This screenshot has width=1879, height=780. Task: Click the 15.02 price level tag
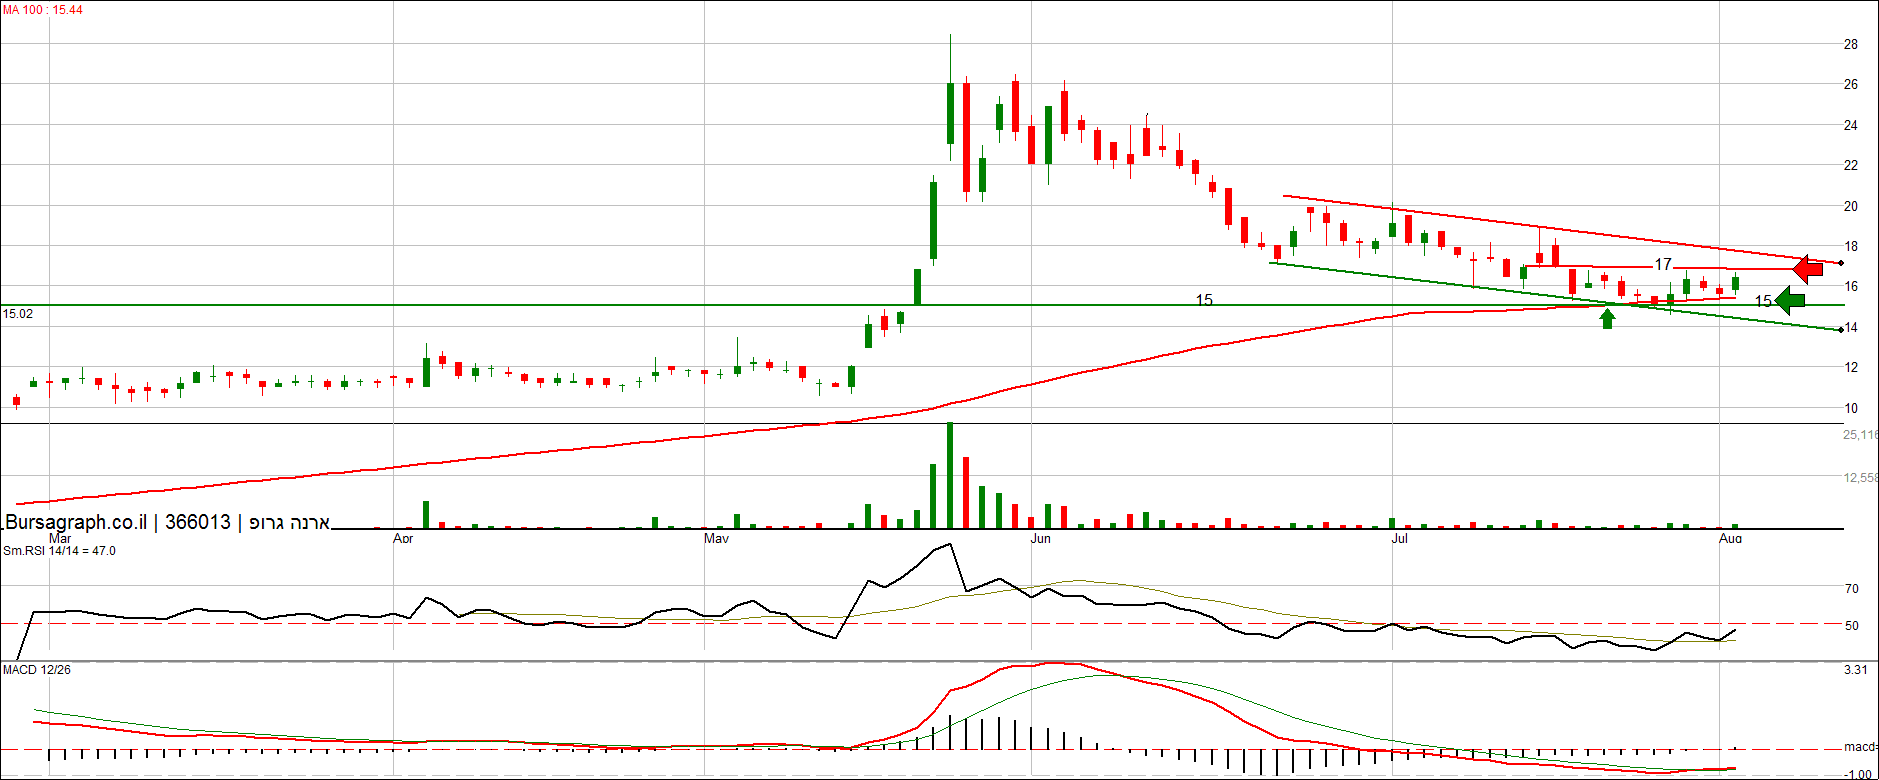tap(18, 314)
